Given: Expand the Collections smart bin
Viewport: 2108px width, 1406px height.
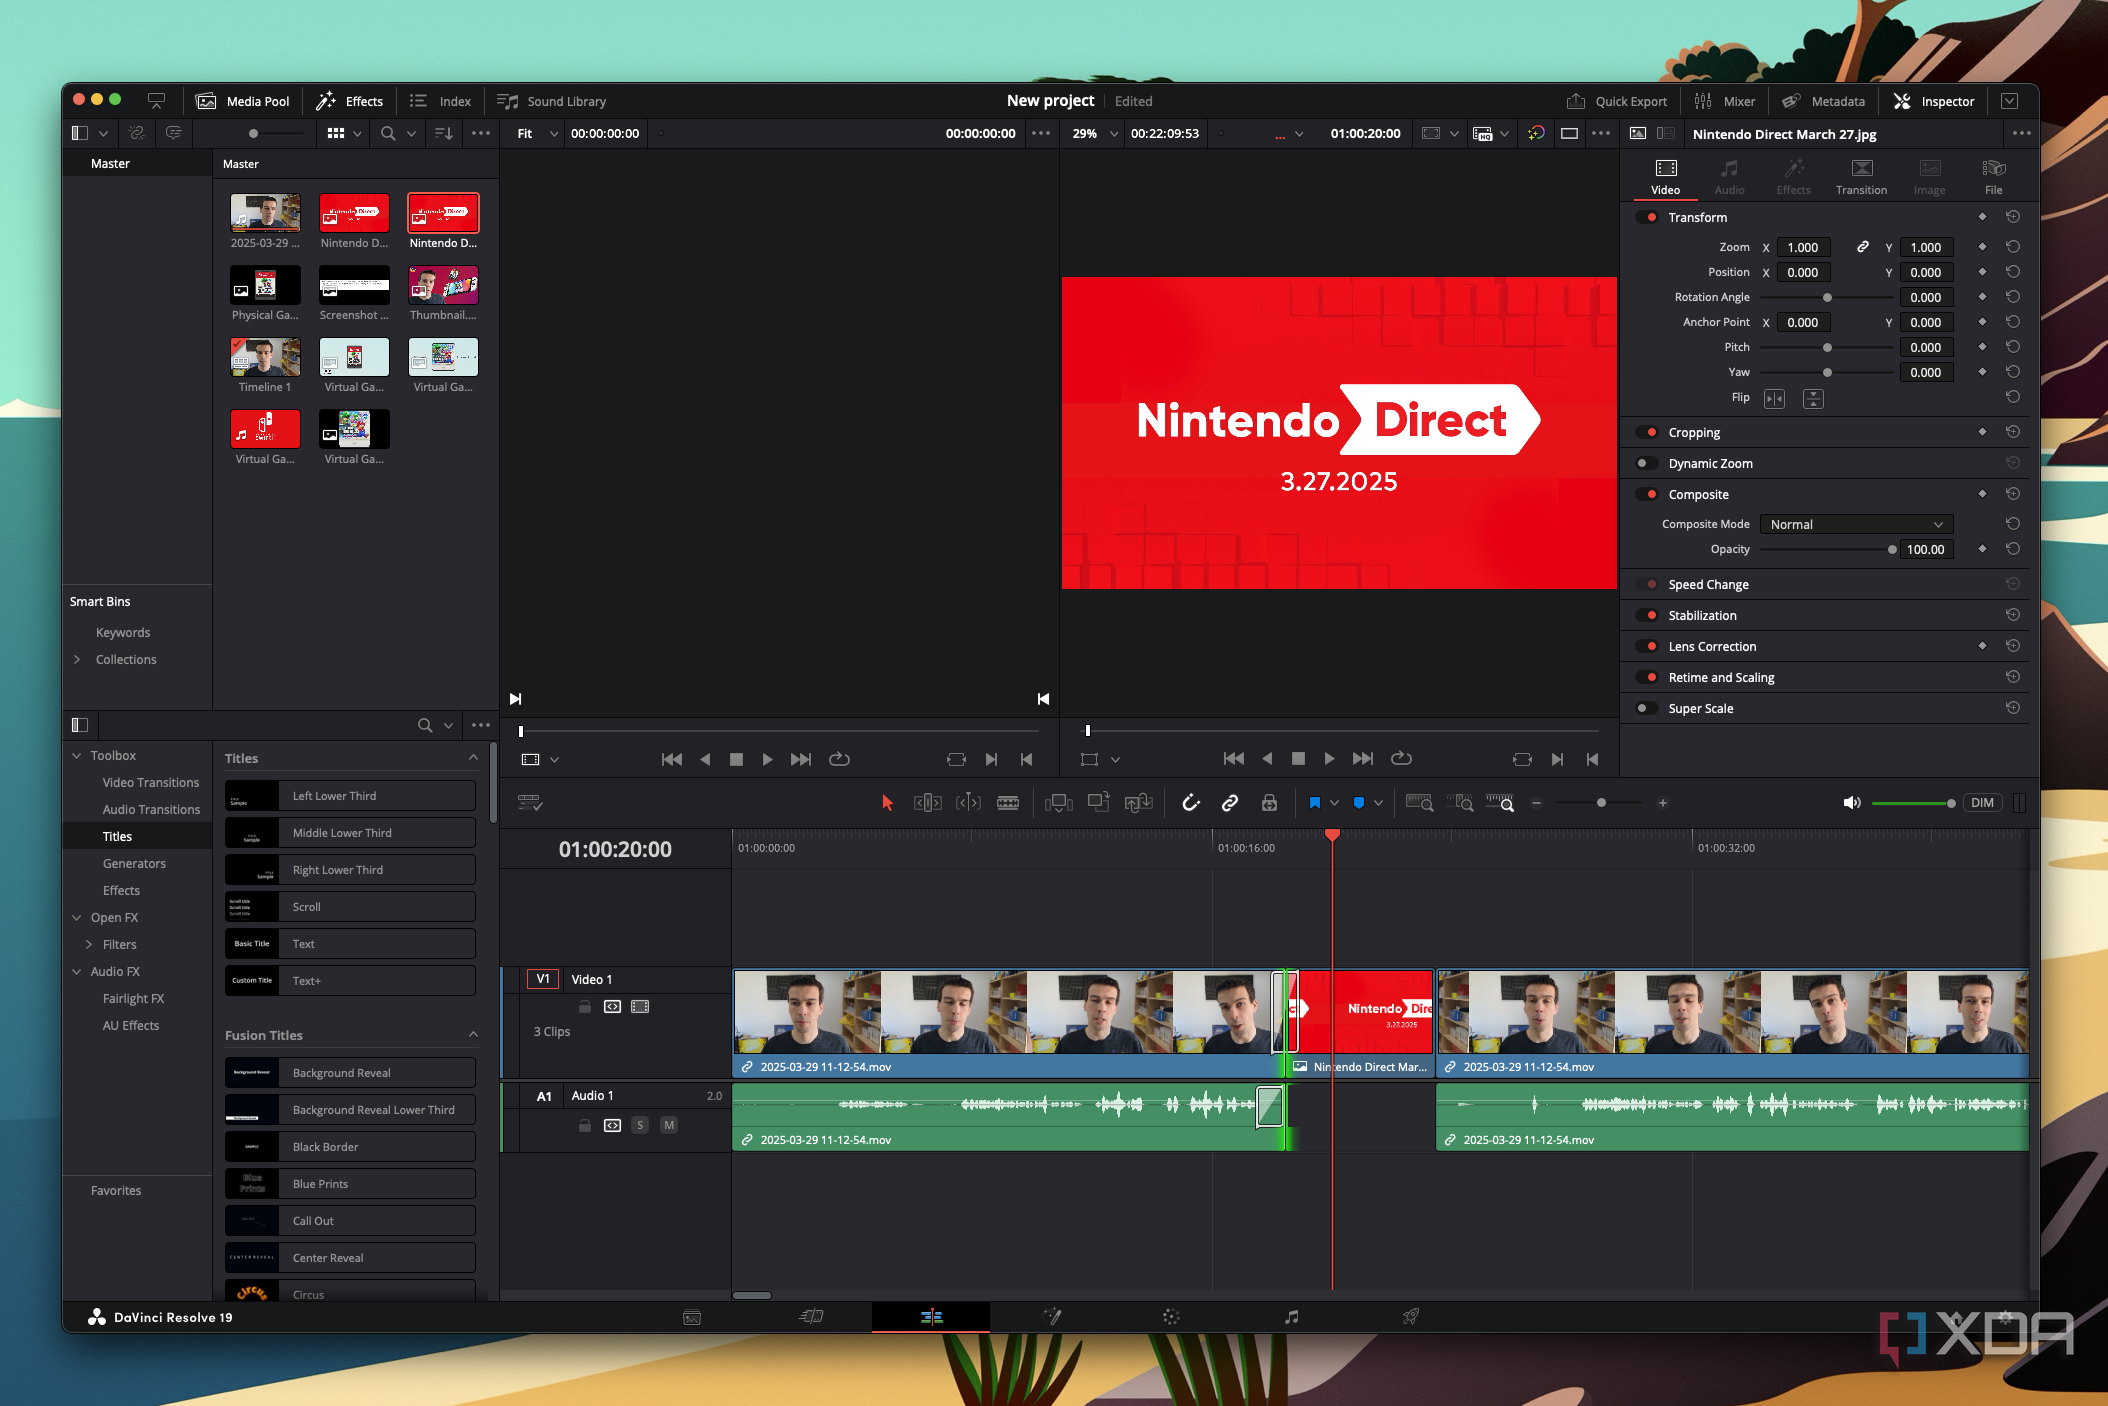Looking at the screenshot, I should pyautogui.click(x=77, y=659).
